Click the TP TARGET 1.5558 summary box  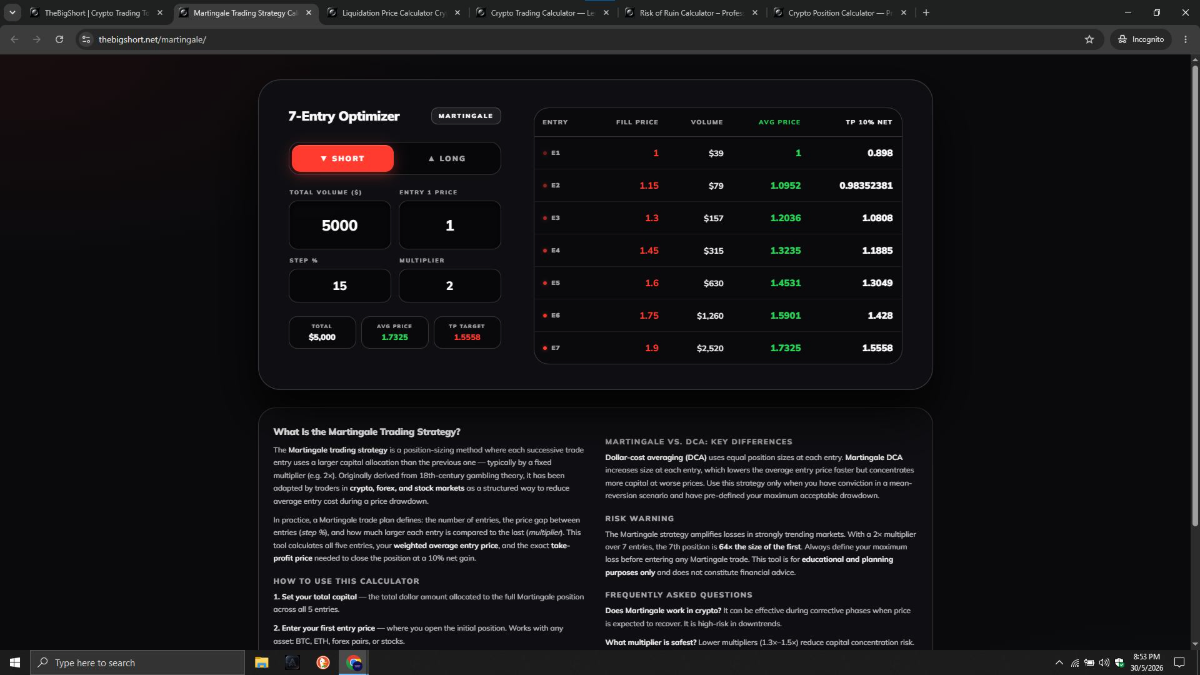(x=467, y=332)
